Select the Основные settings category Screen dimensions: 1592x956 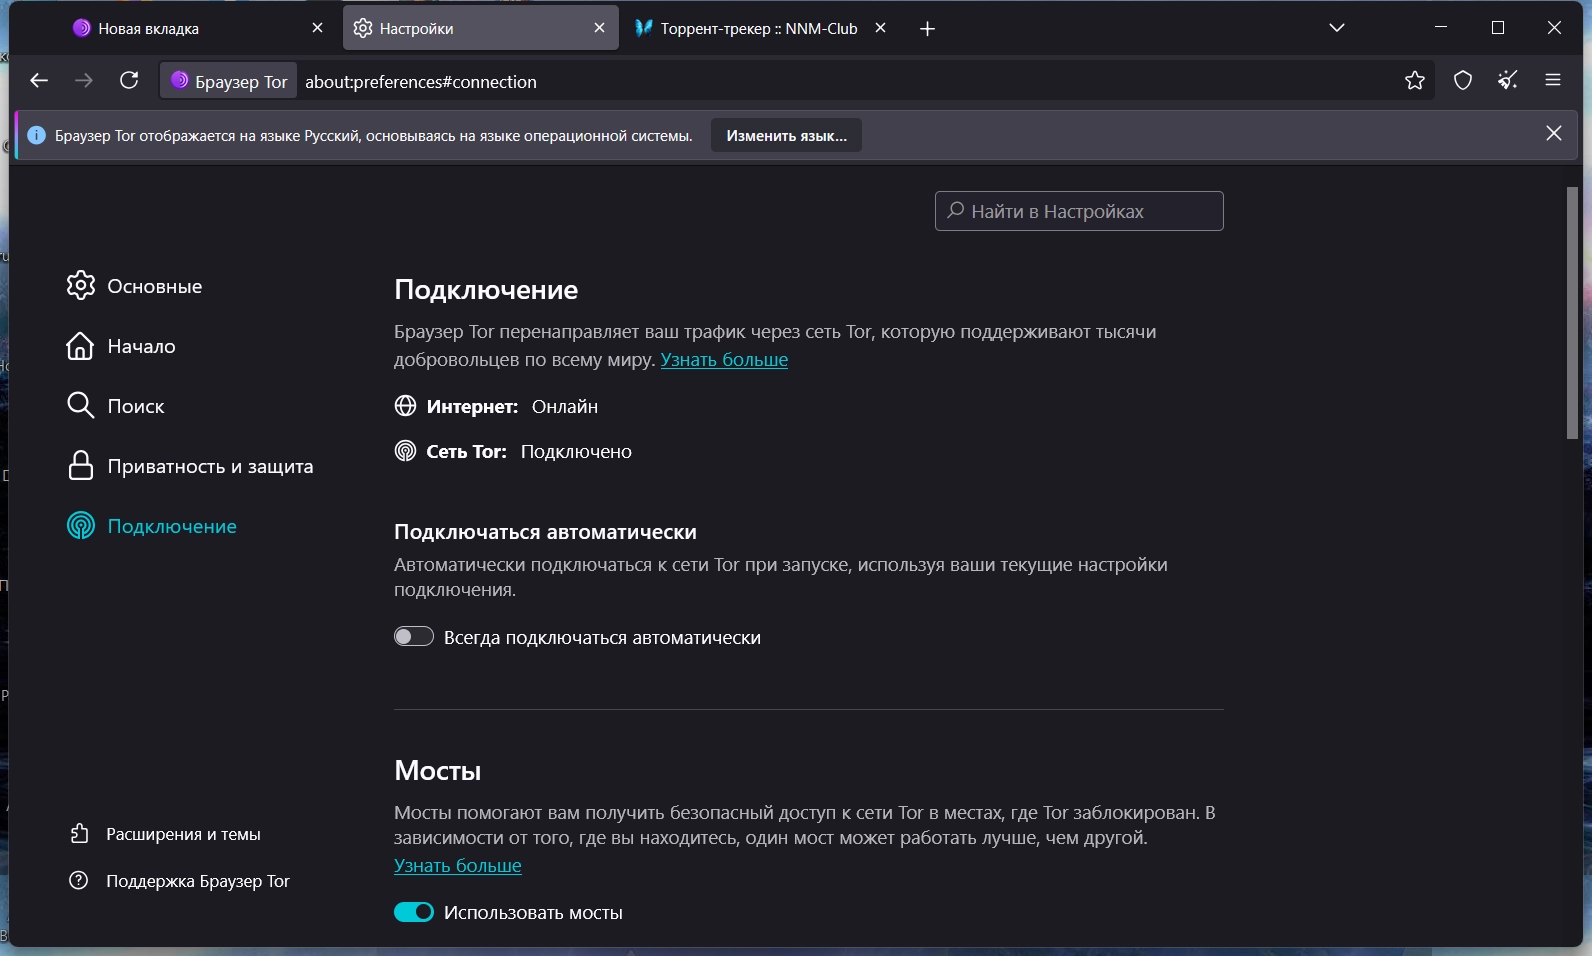pyautogui.click(x=154, y=286)
